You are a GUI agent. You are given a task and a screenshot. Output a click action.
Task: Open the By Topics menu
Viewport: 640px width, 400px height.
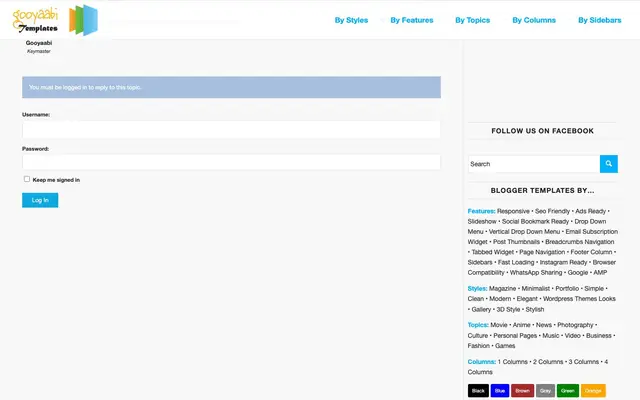[472, 20]
